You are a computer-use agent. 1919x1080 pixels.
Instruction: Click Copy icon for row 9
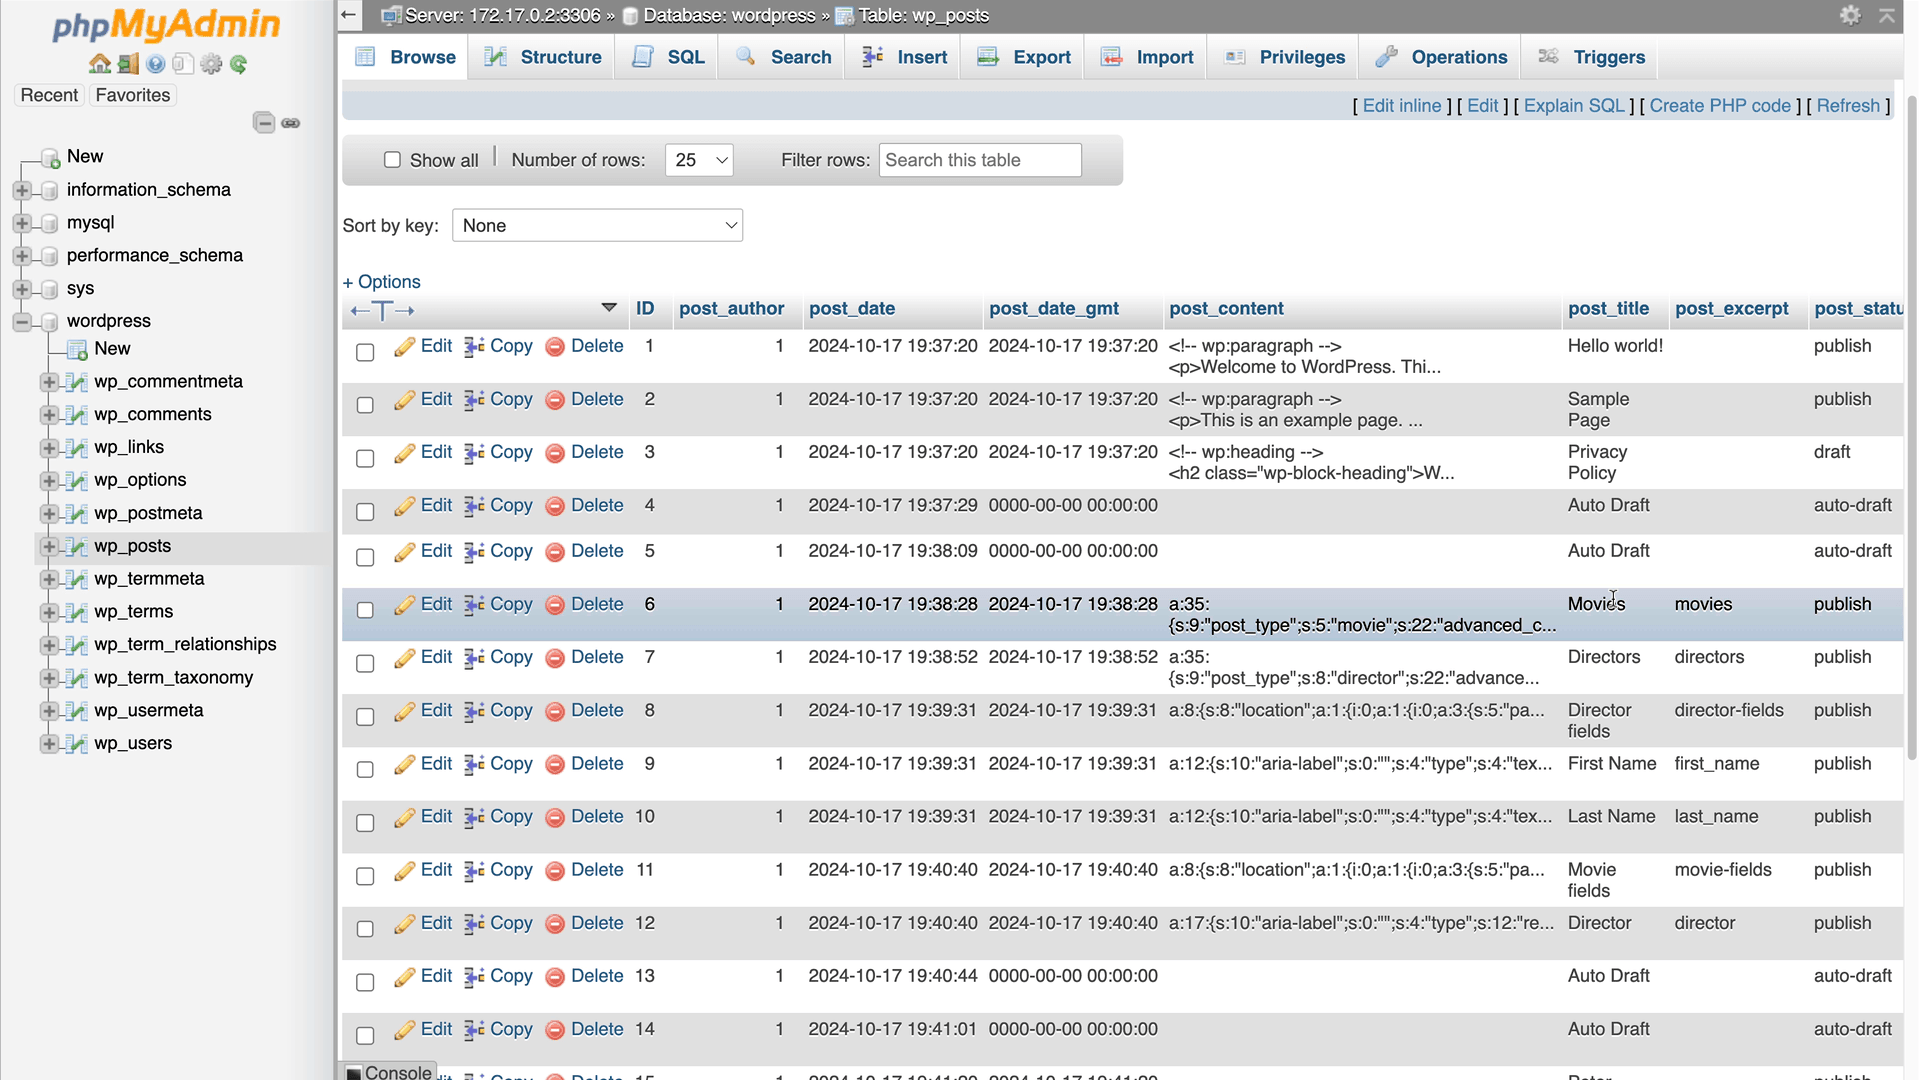point(474,764)
